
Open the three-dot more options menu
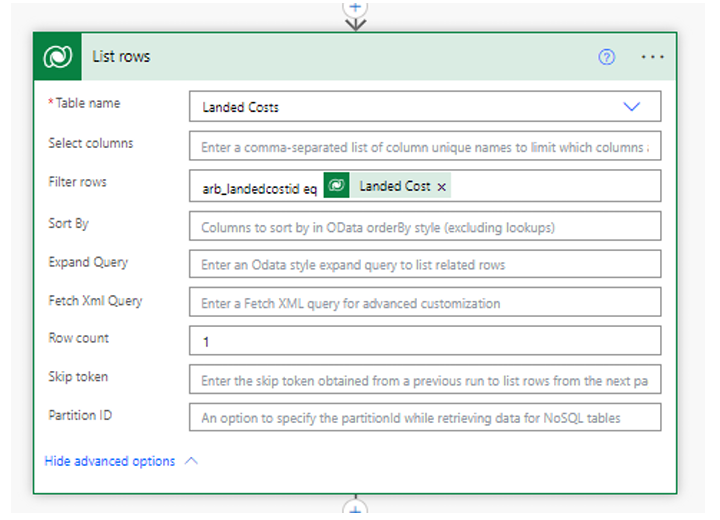coord(652,57)
